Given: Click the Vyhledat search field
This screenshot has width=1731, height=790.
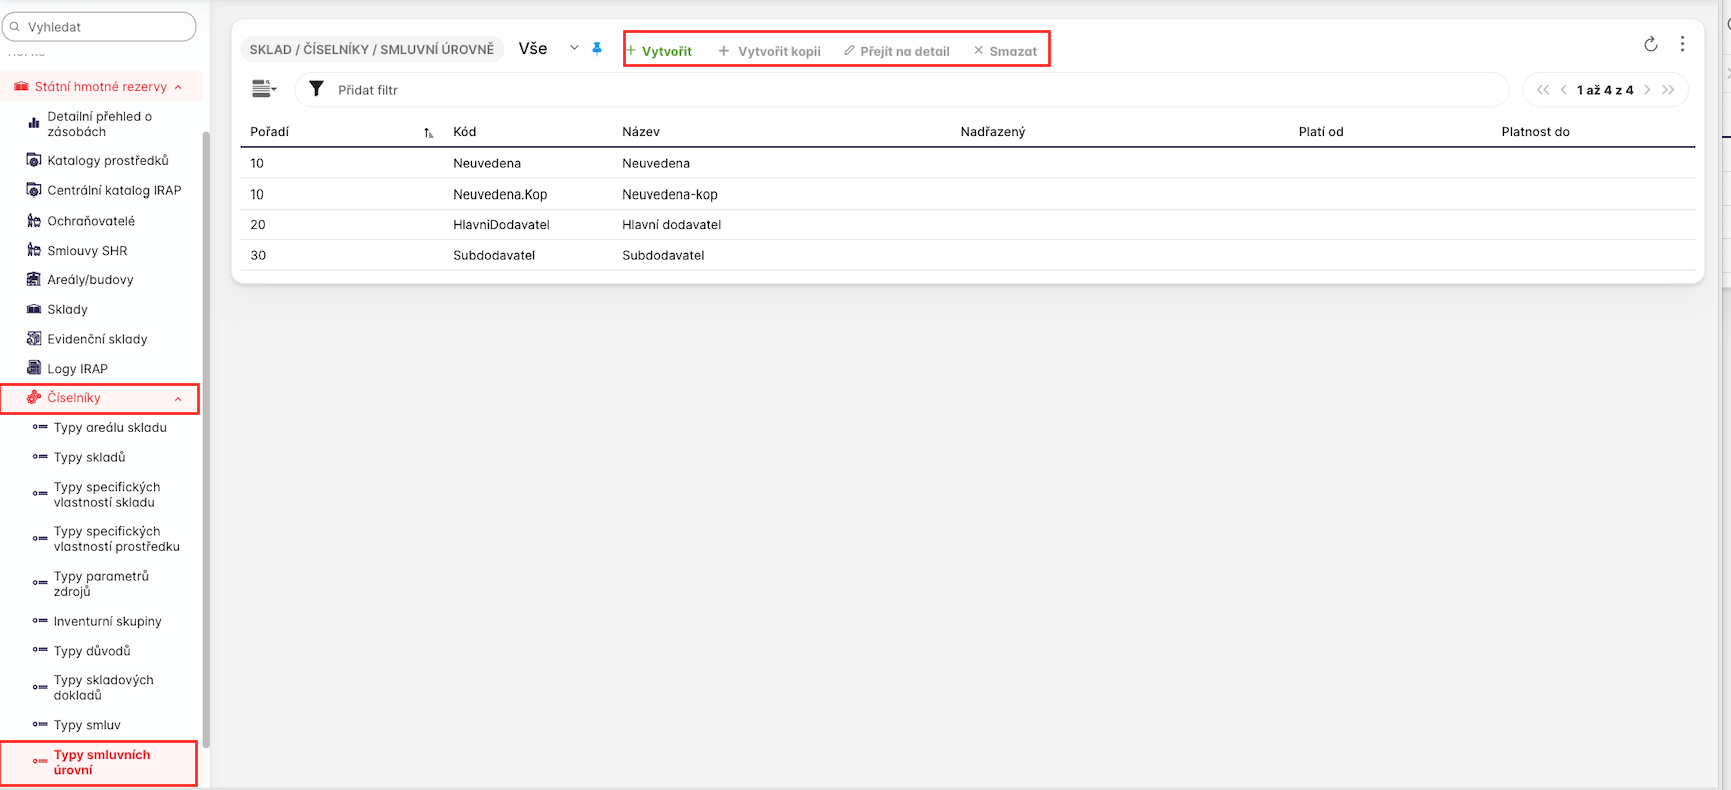Looking at the screenshot, I should coord(100,27).
